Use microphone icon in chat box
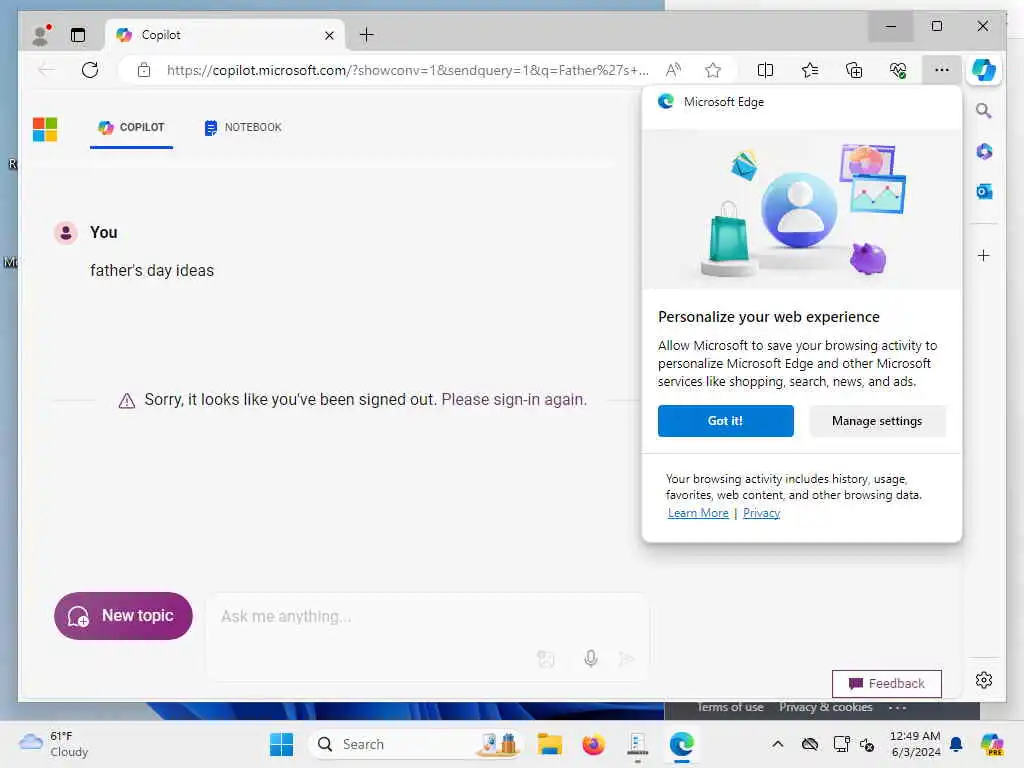Image resolution: width=1024 pixels, height=768 pixels. click(x=590, y=659)
